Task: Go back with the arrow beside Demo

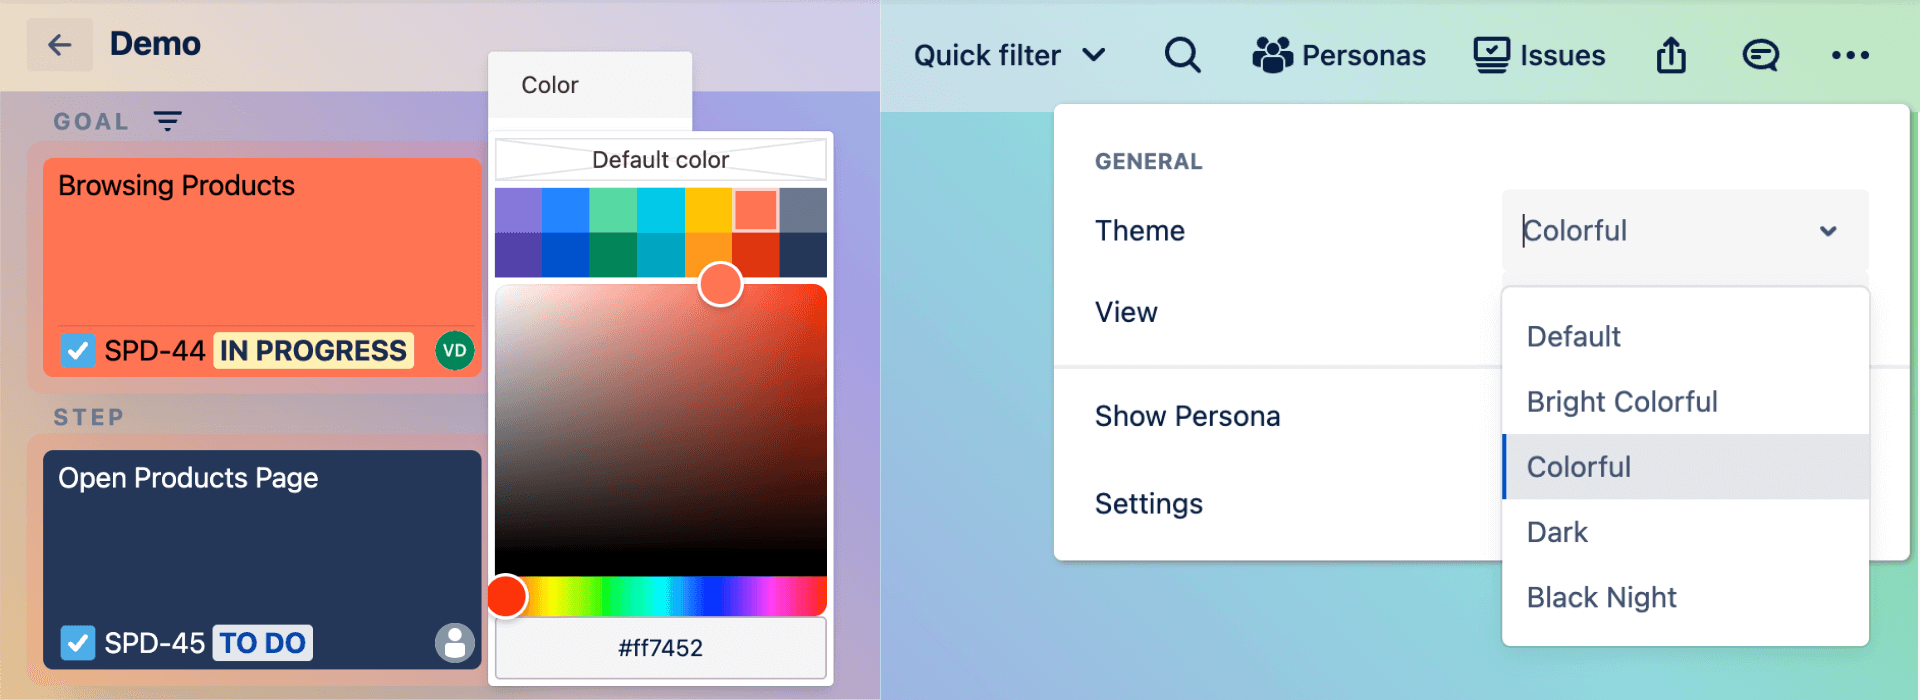Action: [x=60, y=44]
